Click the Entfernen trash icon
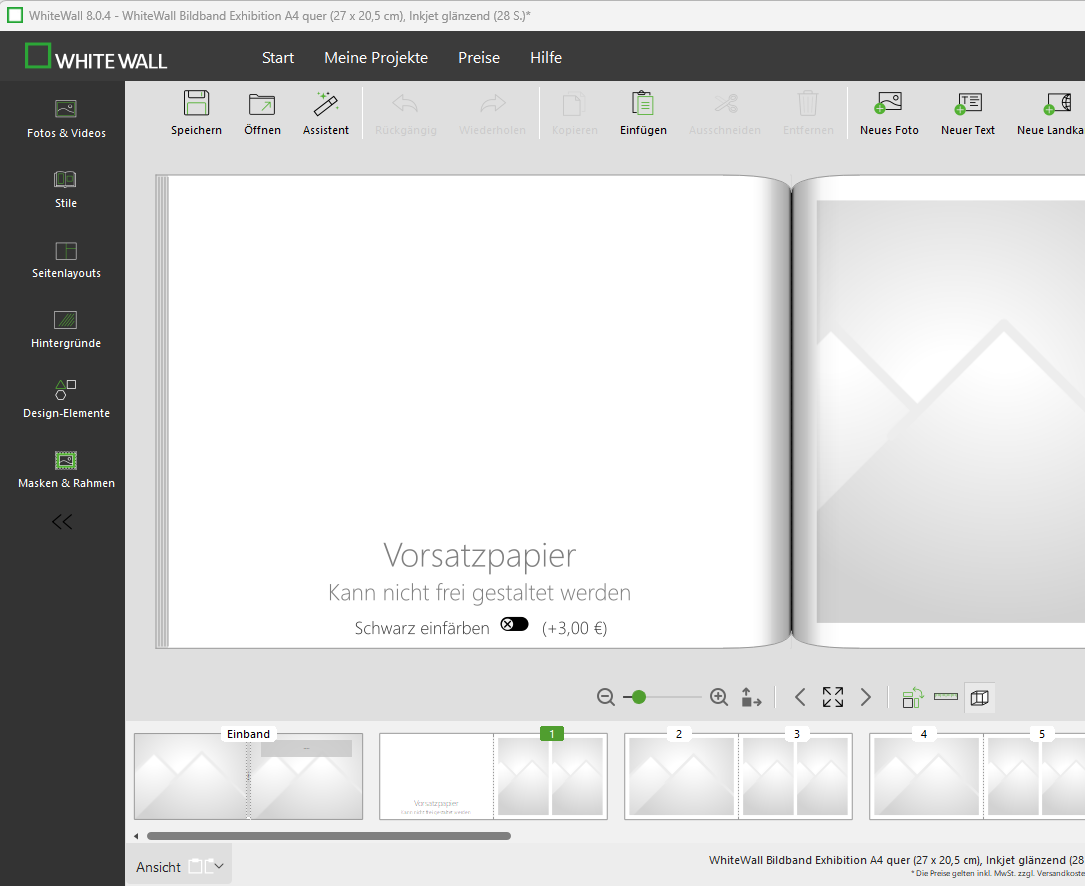 (x=808, y=104)
